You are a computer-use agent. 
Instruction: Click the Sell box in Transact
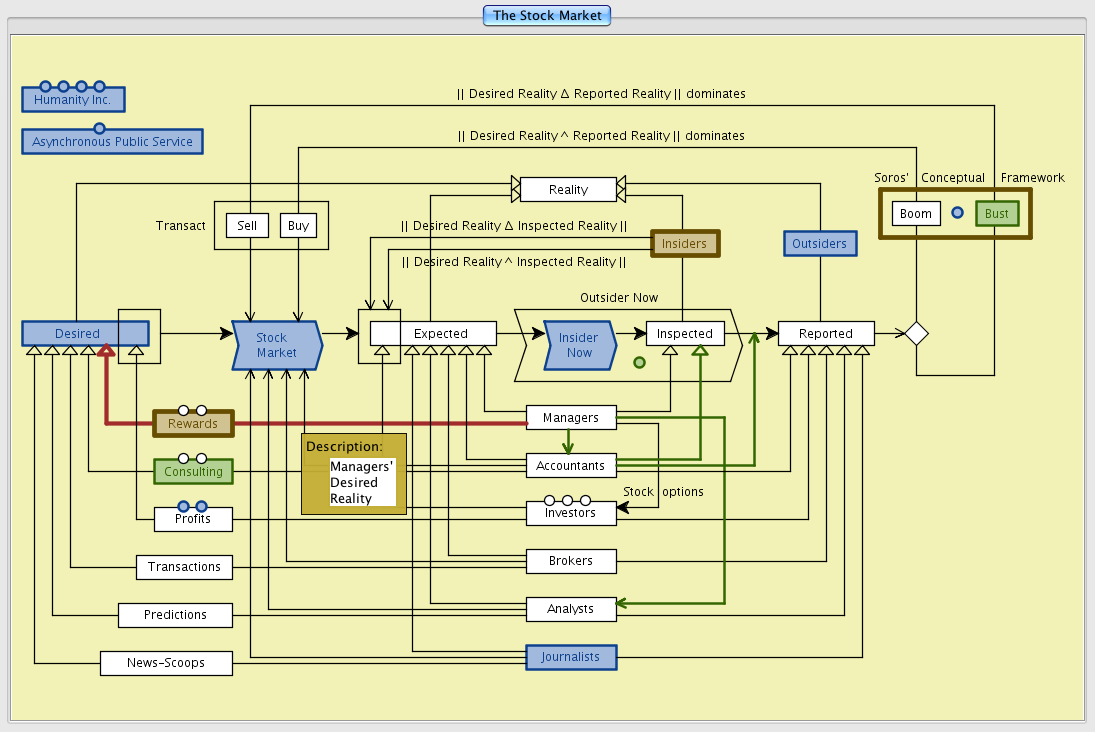(247, 226)
